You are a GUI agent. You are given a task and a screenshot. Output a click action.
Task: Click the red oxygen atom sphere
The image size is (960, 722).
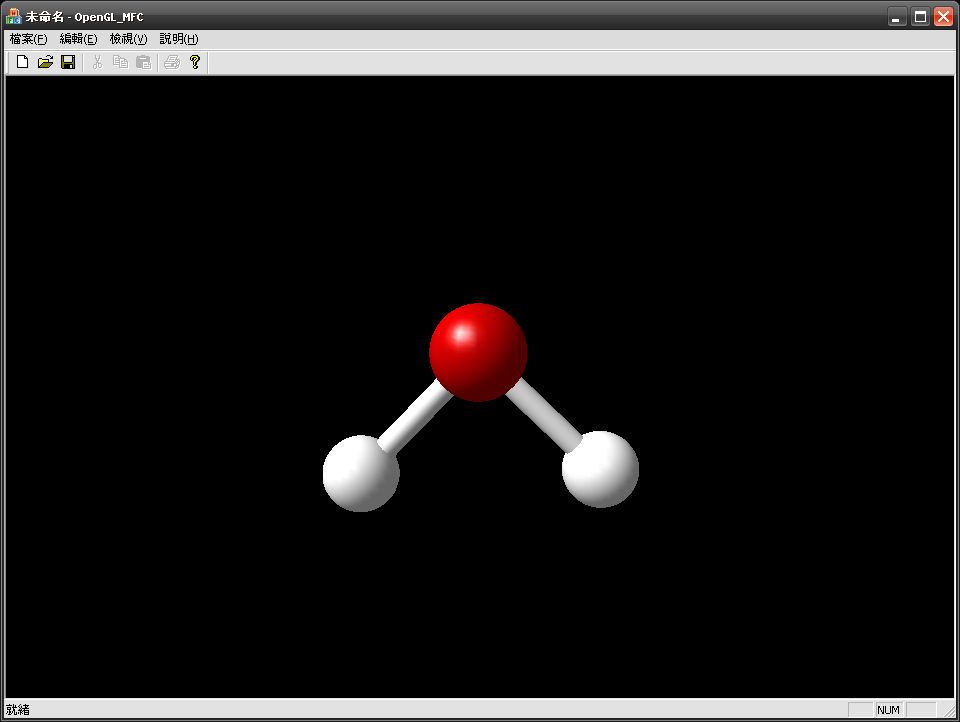tap(478, 352)
